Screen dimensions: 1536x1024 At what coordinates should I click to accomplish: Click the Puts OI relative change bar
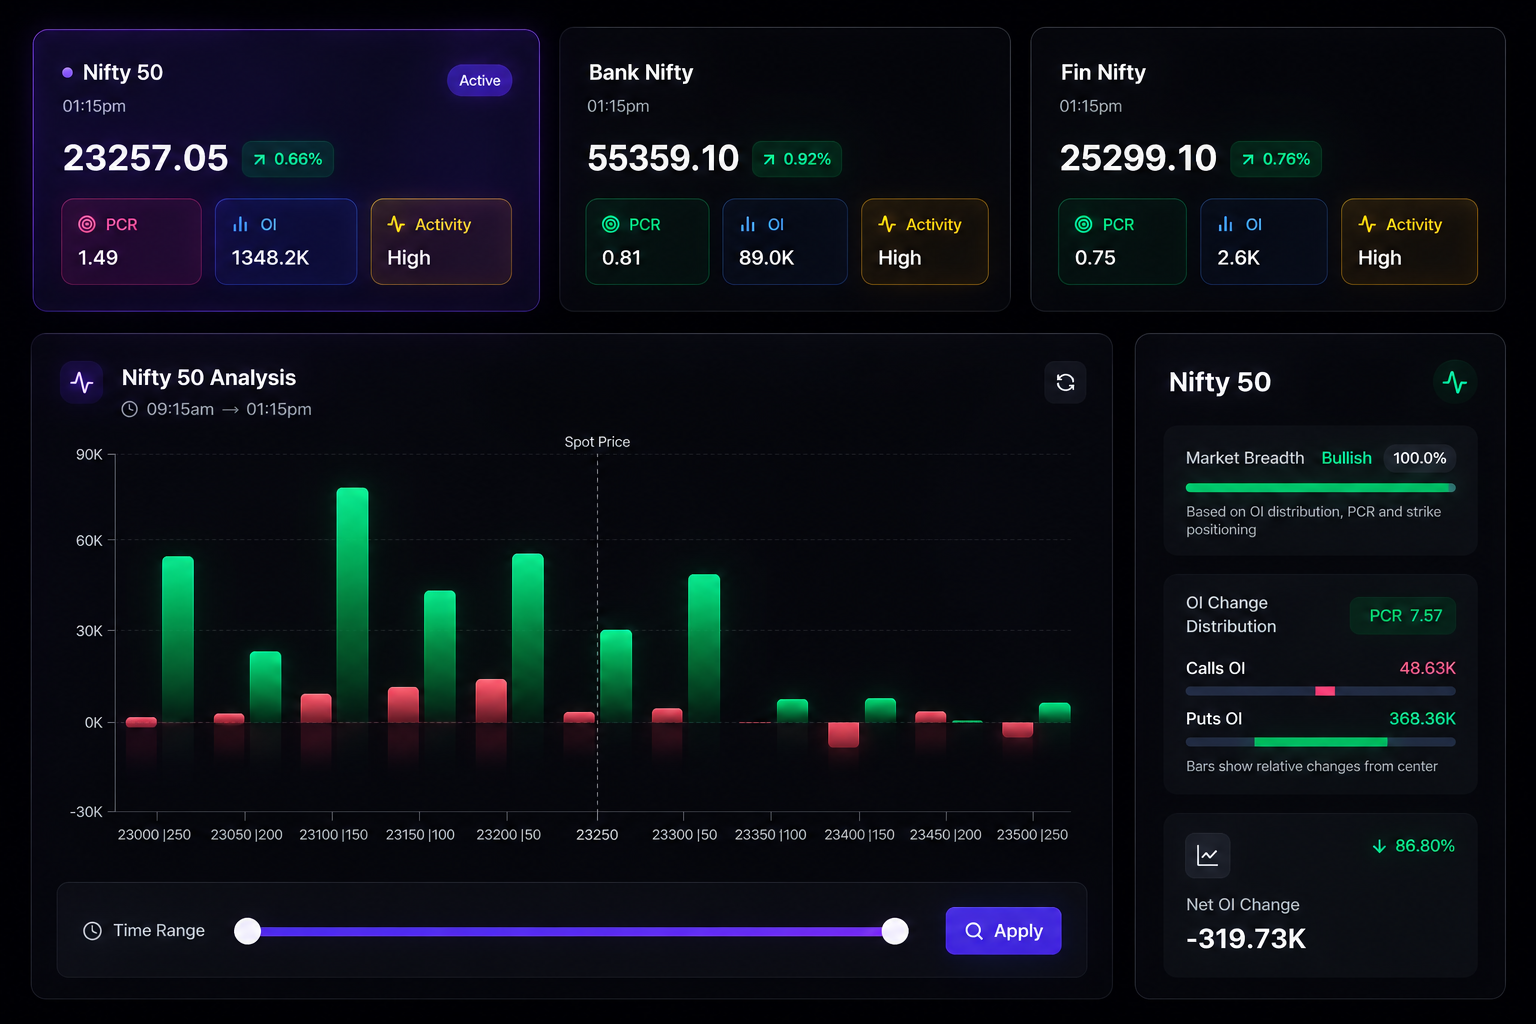click(1321, 742)
